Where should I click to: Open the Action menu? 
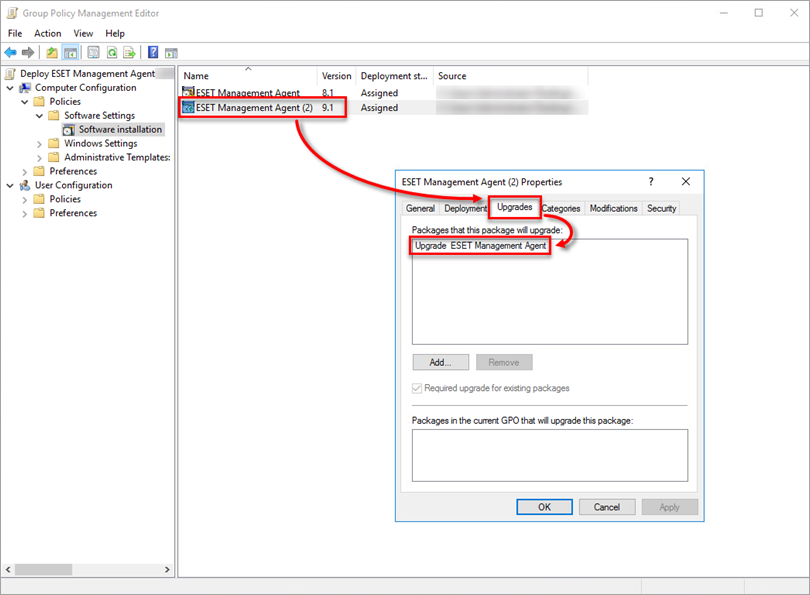click(47, 33)
